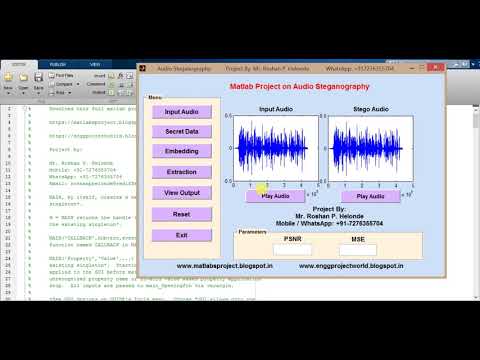This screenshot has width=480, height=360.
Task: Click the Stego Audio waveform plot
Action: tap(371, 148)
